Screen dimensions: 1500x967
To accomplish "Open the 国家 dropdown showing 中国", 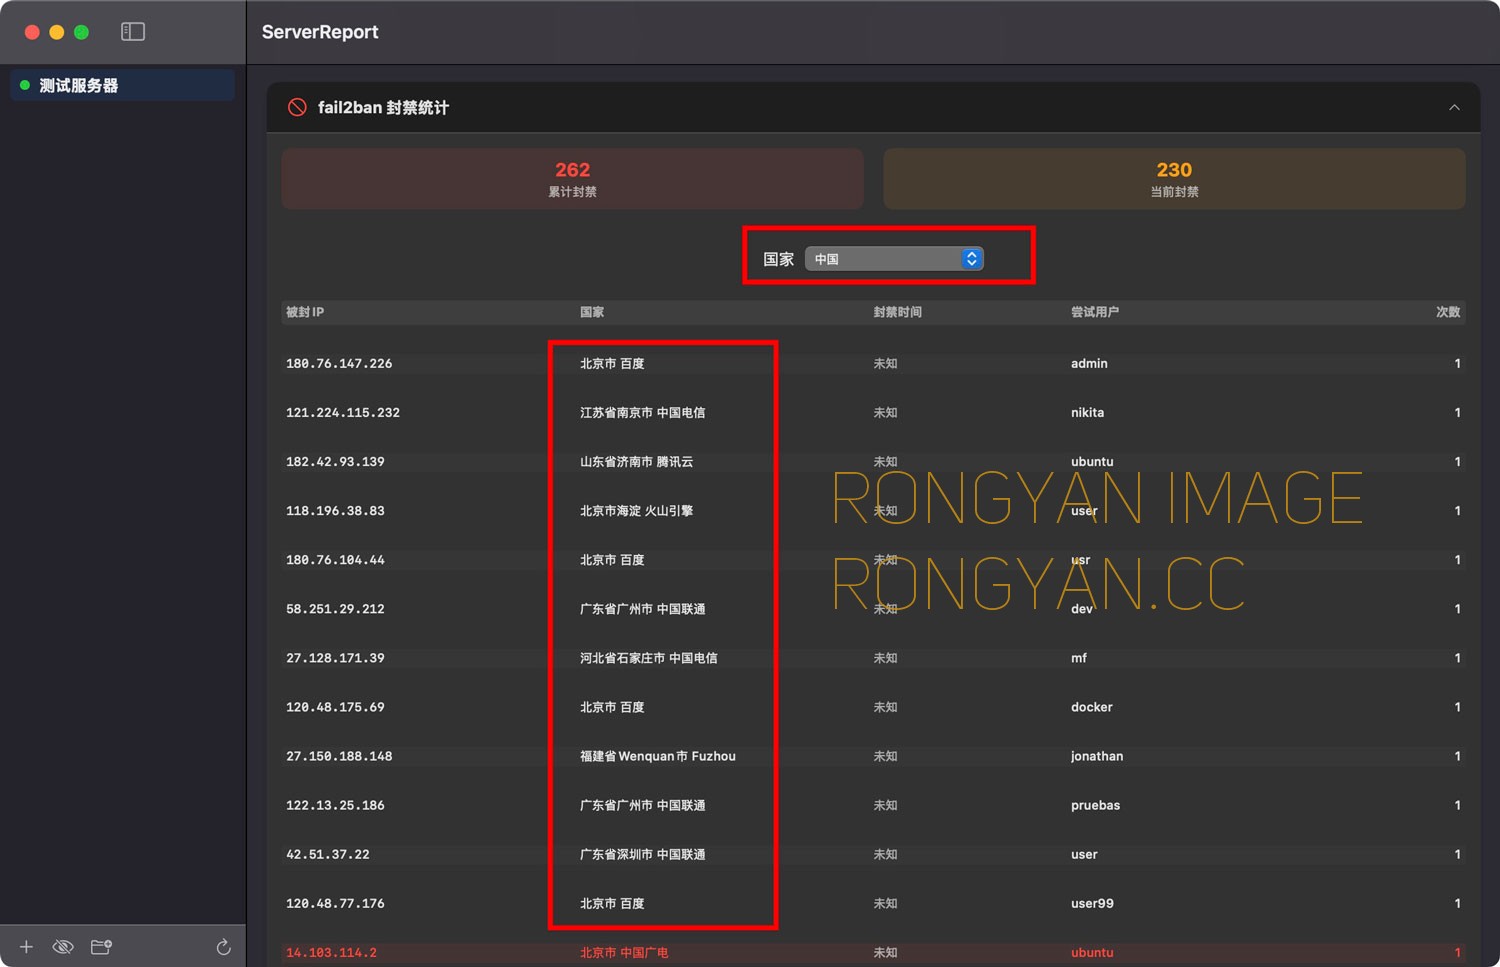I will 894,259.
